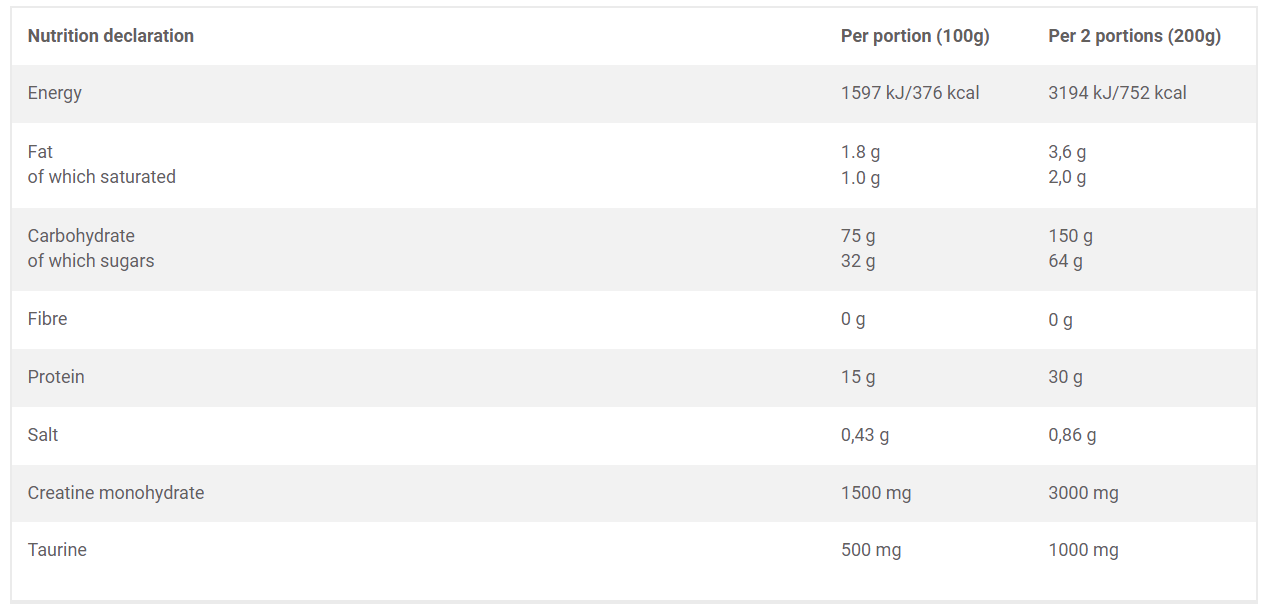Image resolution: width=1268 pixels, height=604 pixels.
Task: Click the 1597 kJ/376 kcal value
Action: coord(910,93)
